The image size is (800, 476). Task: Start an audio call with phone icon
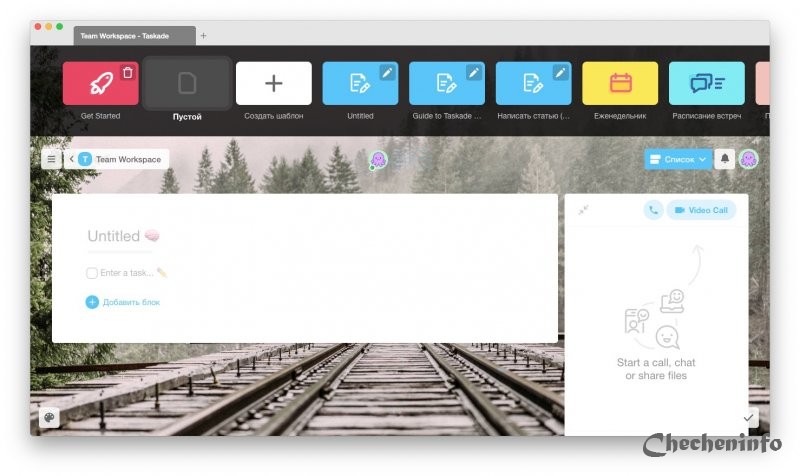(x=653, y=210)
